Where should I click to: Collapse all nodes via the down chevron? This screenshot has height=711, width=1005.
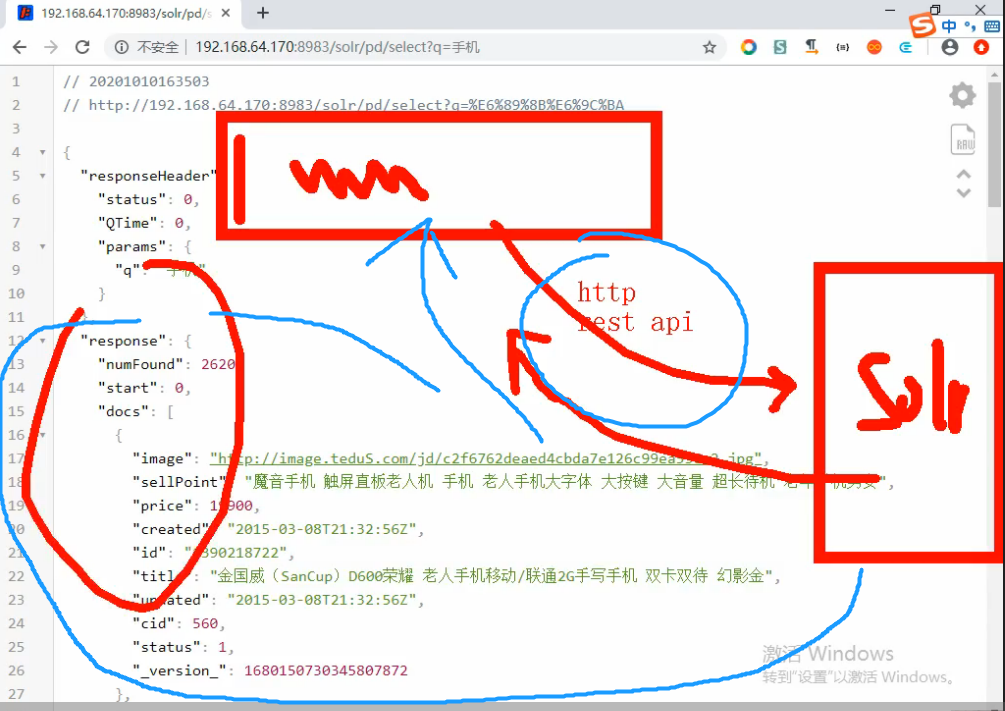click(x=962, y=191)
